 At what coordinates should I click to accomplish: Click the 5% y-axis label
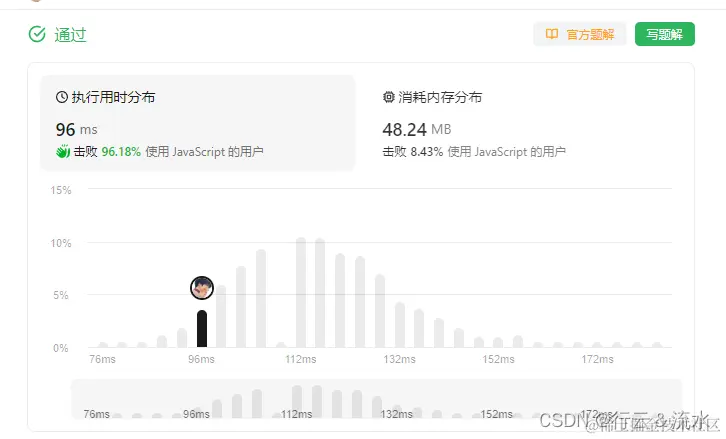[61, 295]
